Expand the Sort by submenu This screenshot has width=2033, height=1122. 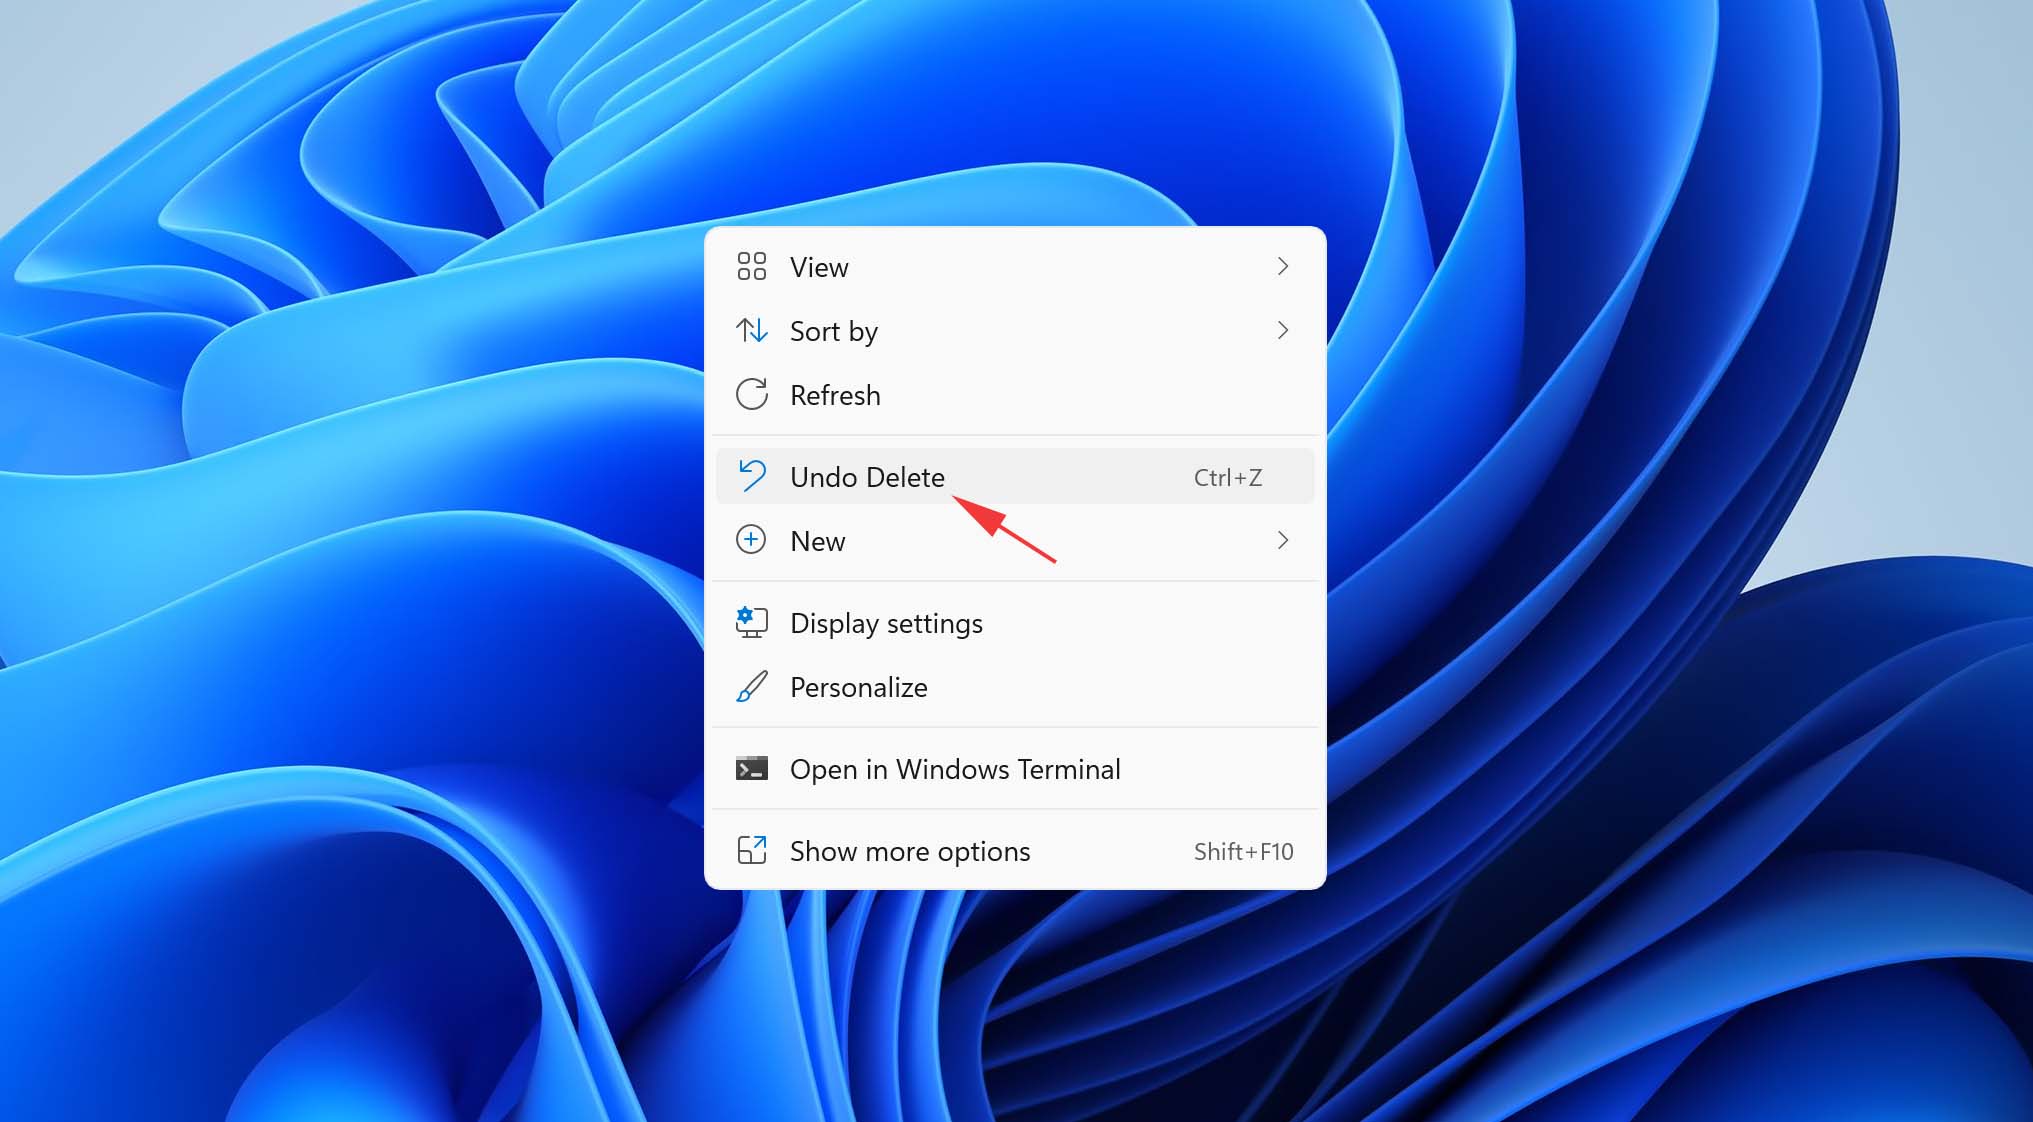[x=1015, y=332]
